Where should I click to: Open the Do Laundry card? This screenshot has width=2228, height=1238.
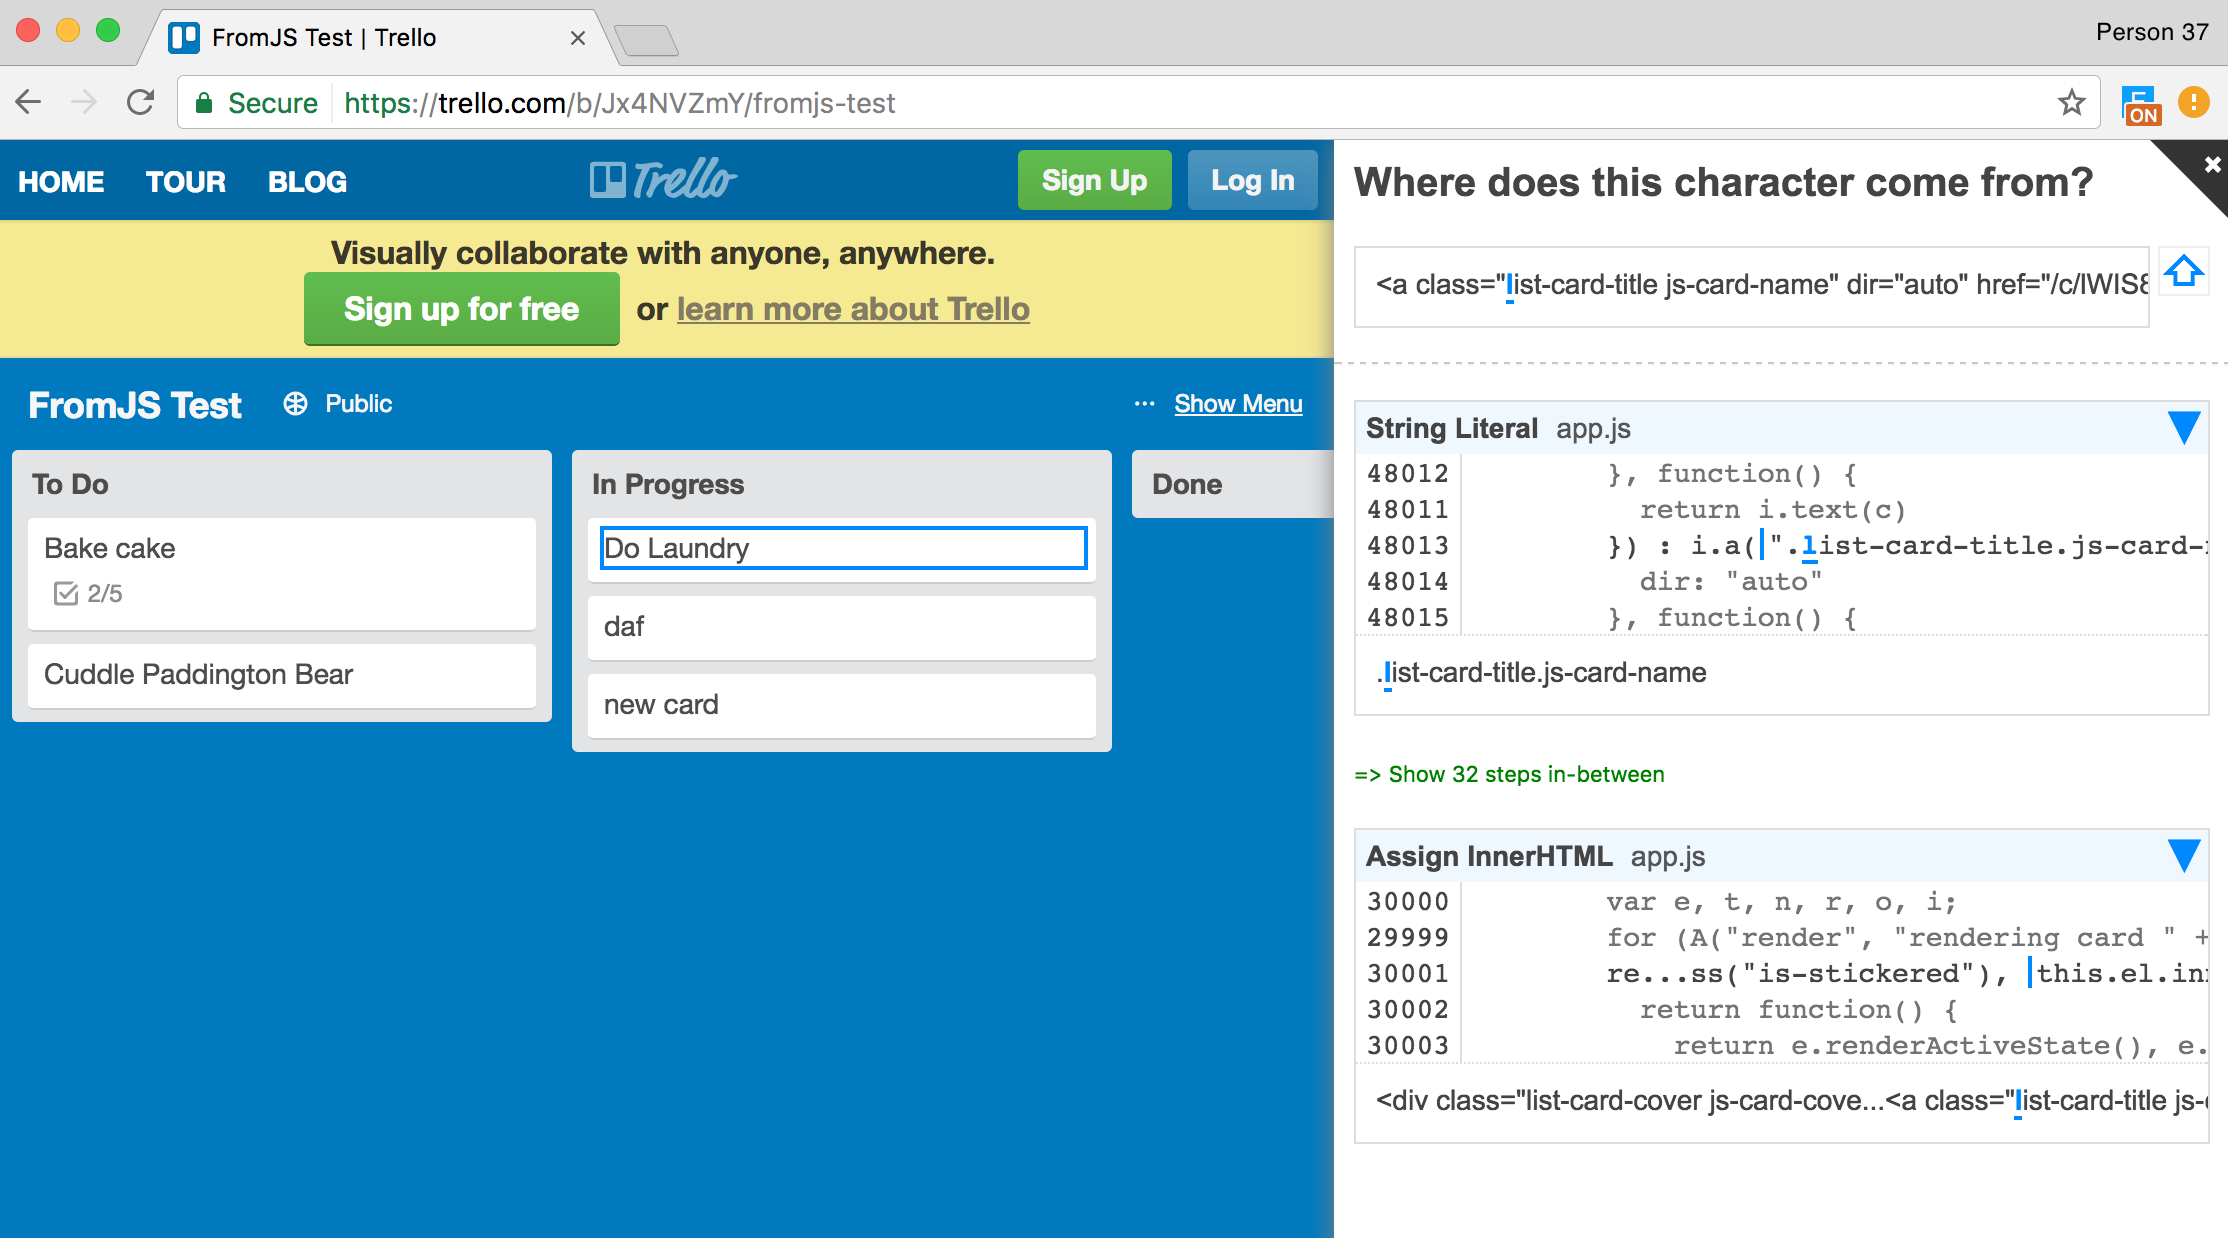(x=842, y=548)
